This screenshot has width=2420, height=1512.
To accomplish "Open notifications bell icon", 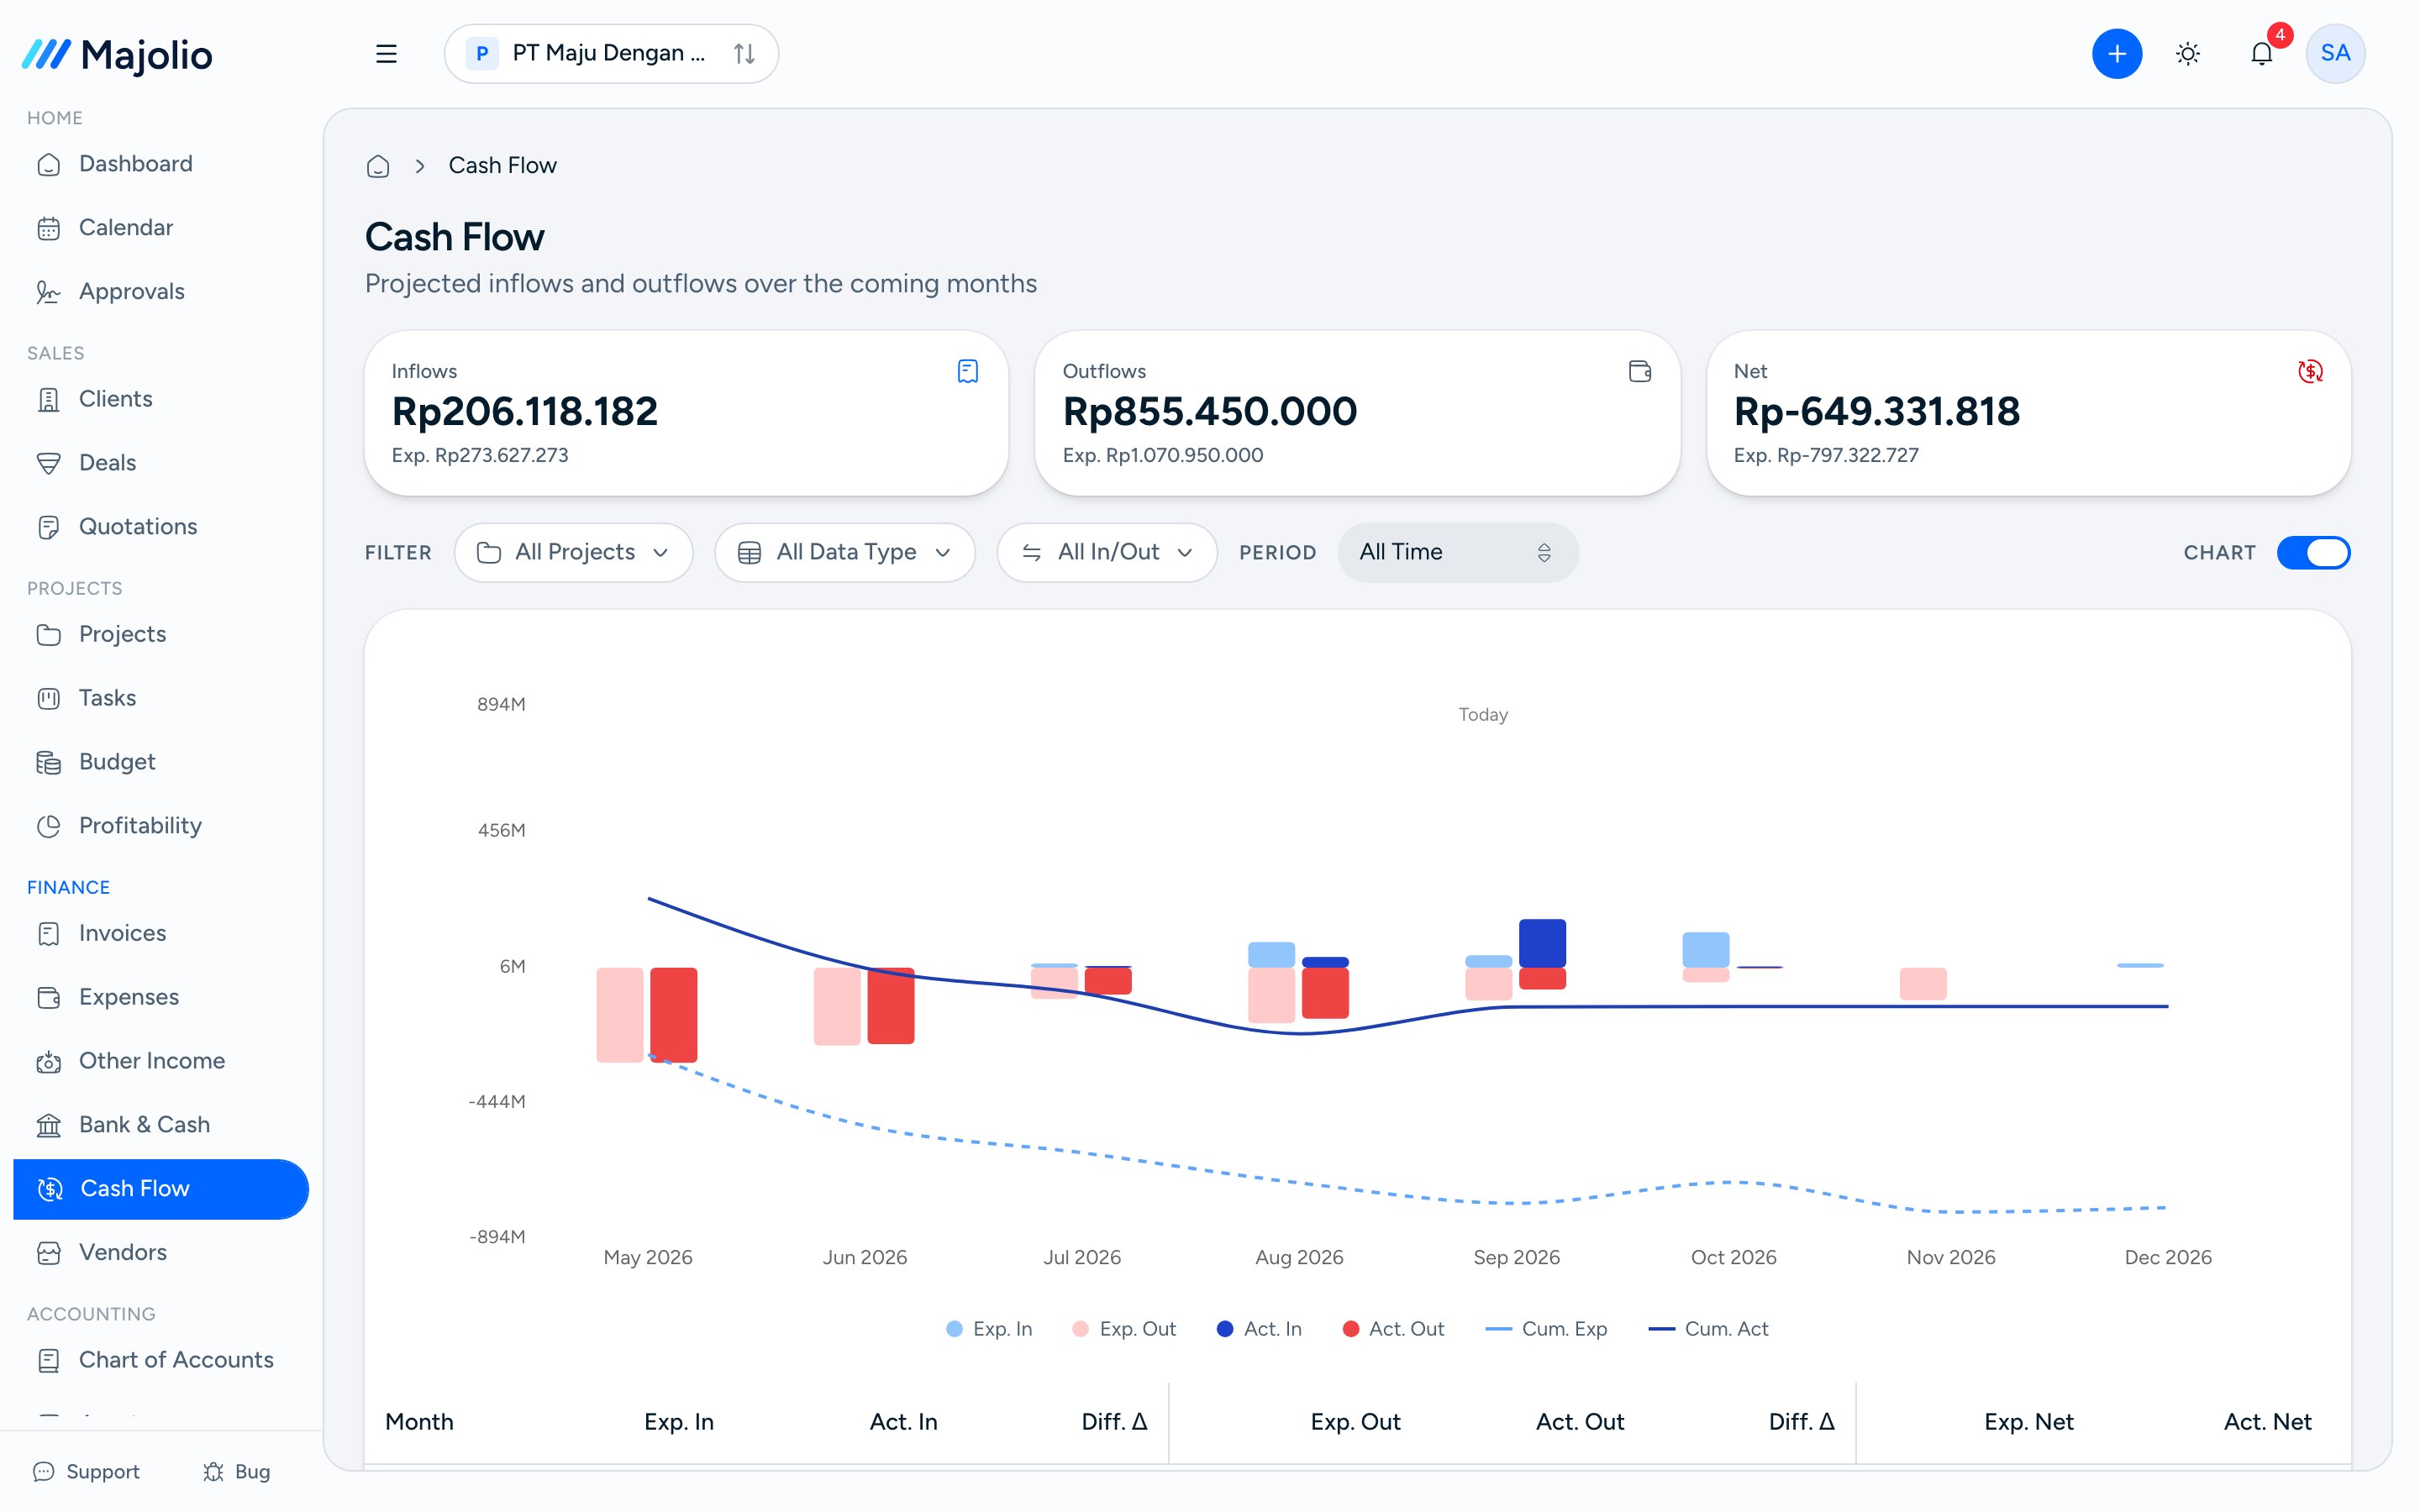I will (2262, 53).
